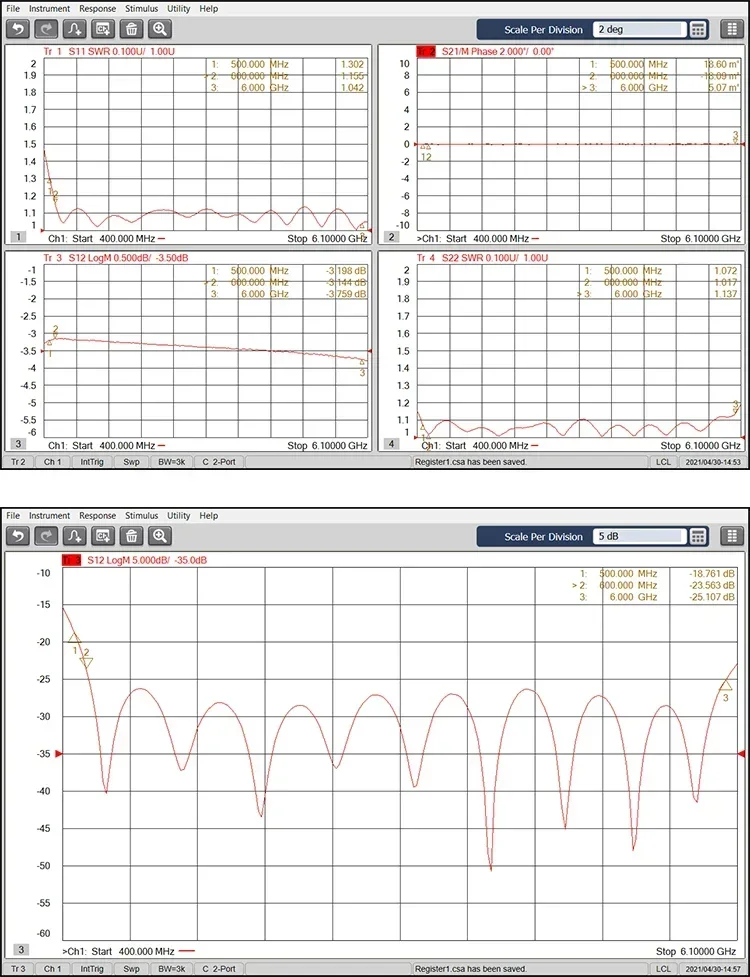Click the -18.761 dB marker readout in bottom window

[711, 573]
